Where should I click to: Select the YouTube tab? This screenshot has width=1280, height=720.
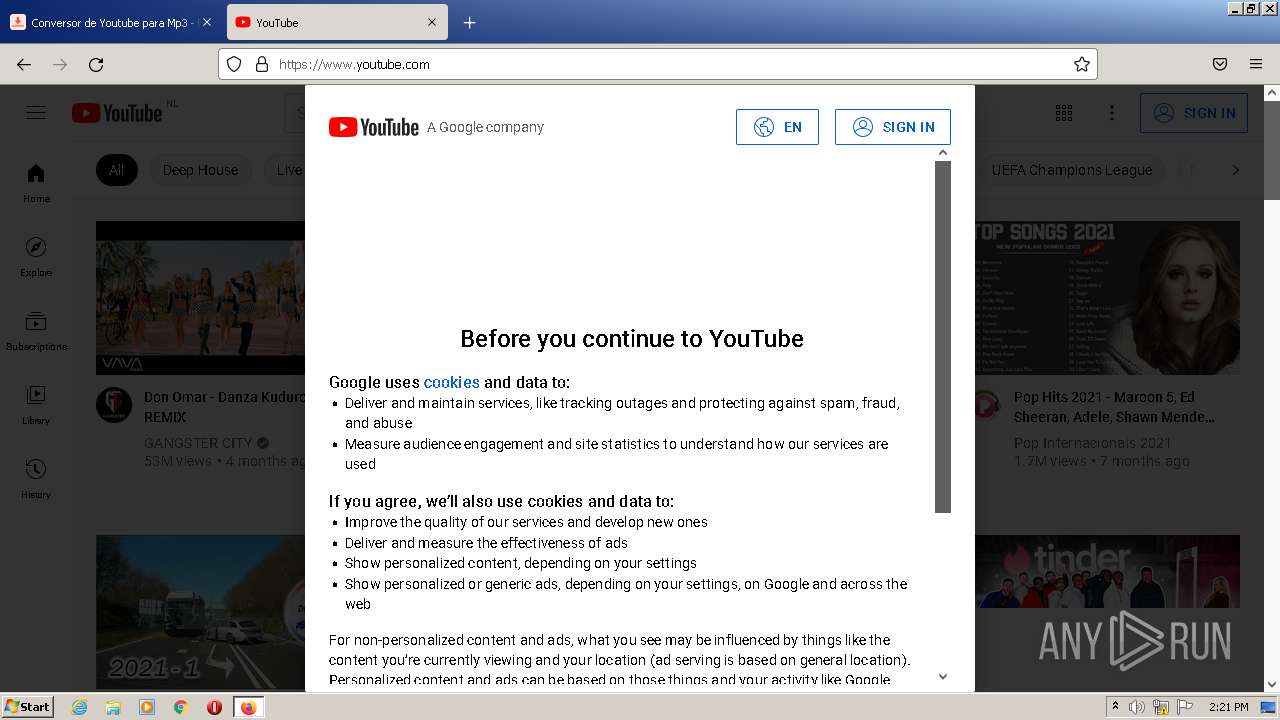point(337,22)
